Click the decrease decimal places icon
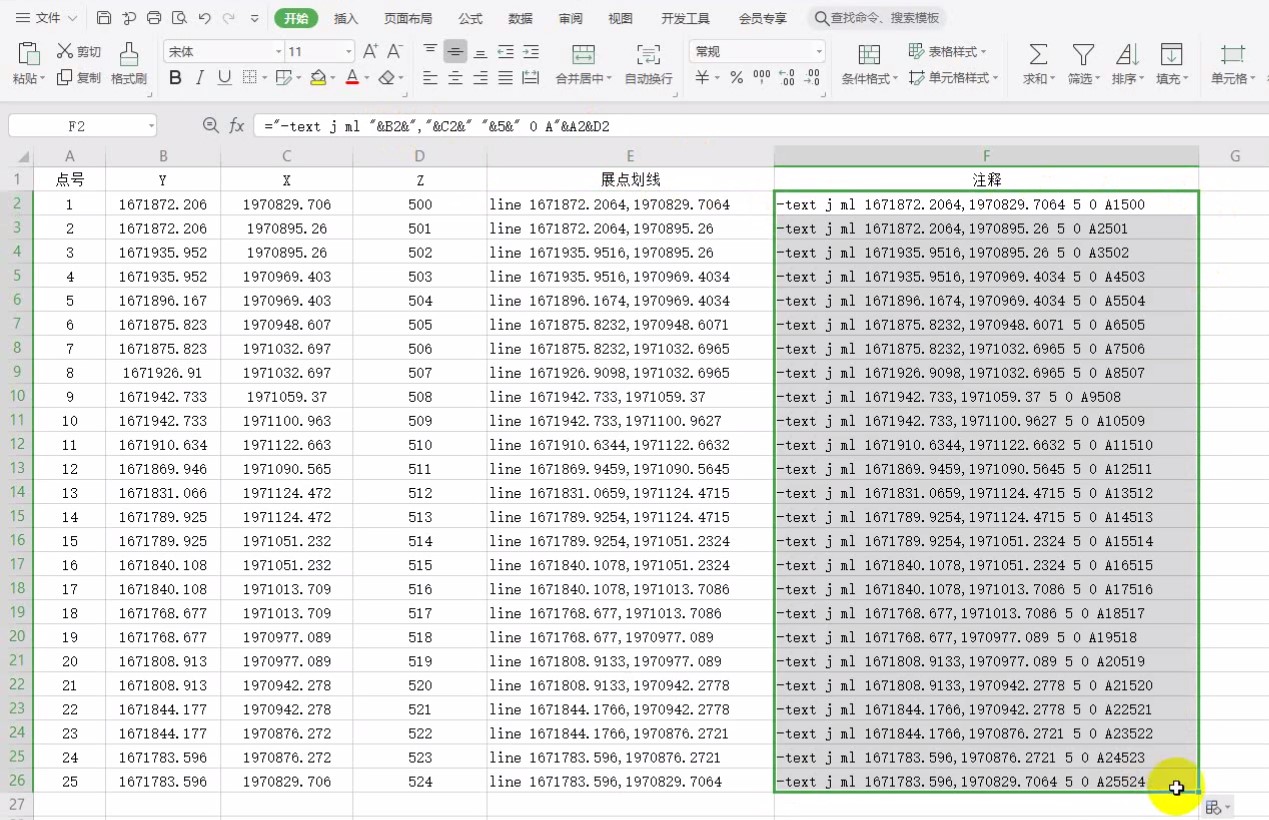1269x820 pixels. 812,77
